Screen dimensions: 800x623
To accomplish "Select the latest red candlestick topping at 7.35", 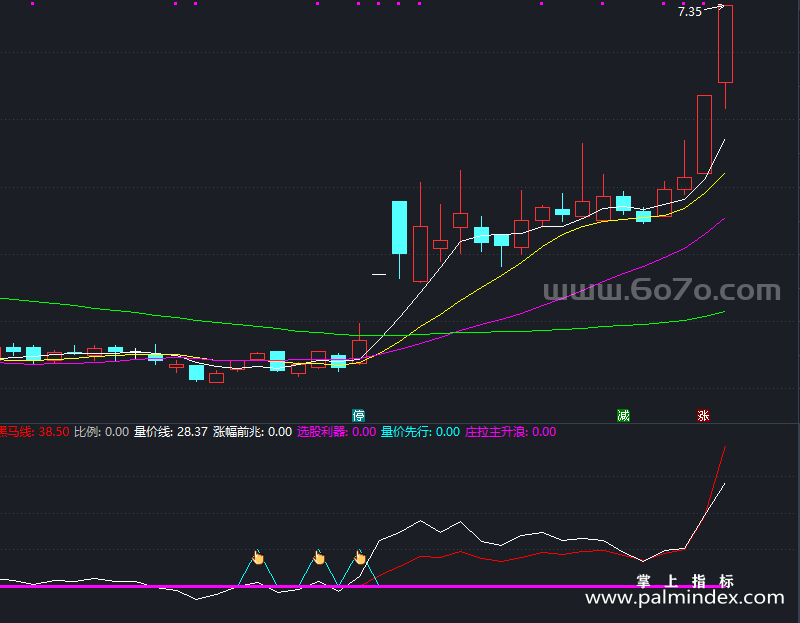I will [726, 44].
